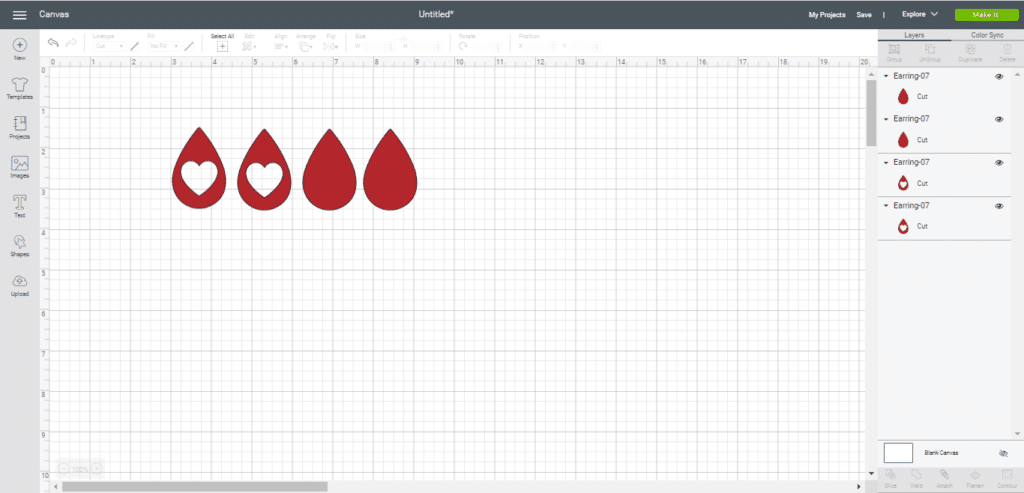
Task: Select the Layers tab
Action: [x=914, y=35]
